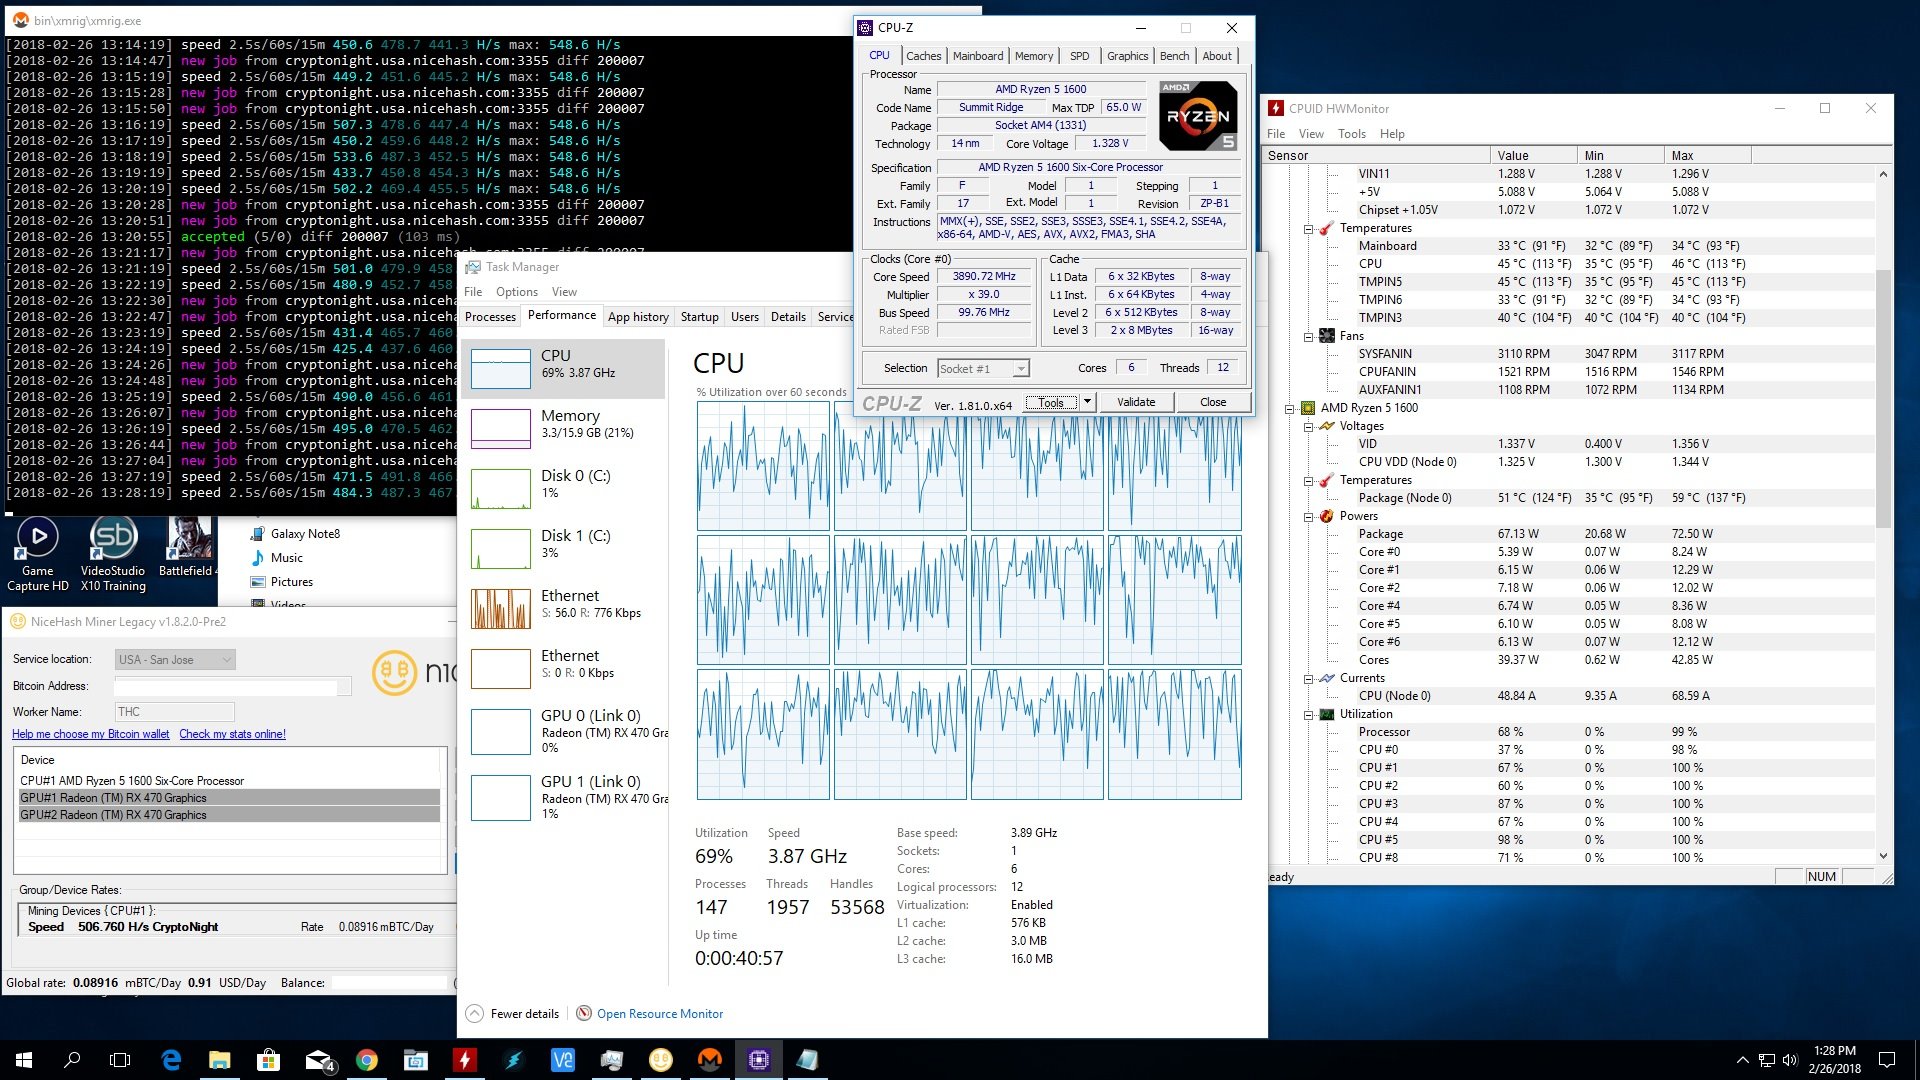Open VideoStudio X10 Training desktop shortcut
This screenshot has height=1080, width=1920.
(x=113, y=555)
